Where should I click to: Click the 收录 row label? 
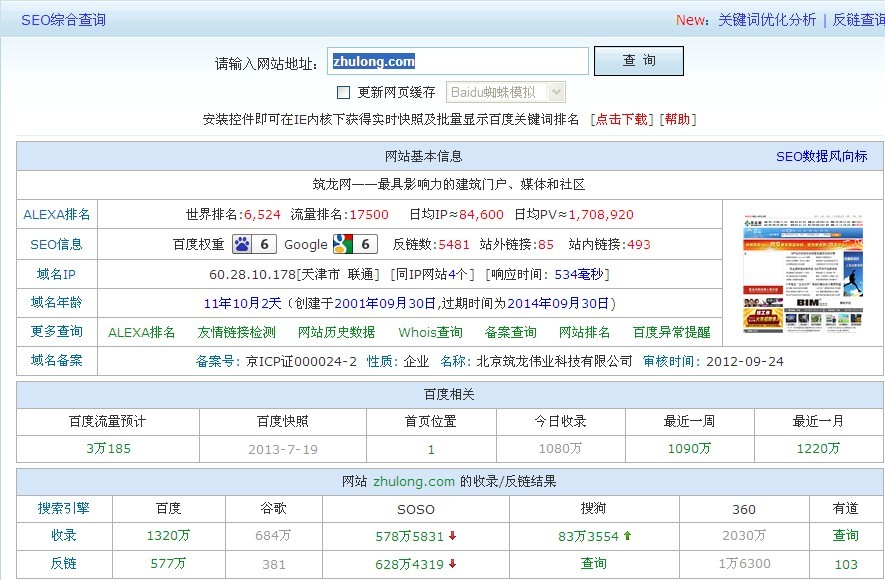point(64,535)
